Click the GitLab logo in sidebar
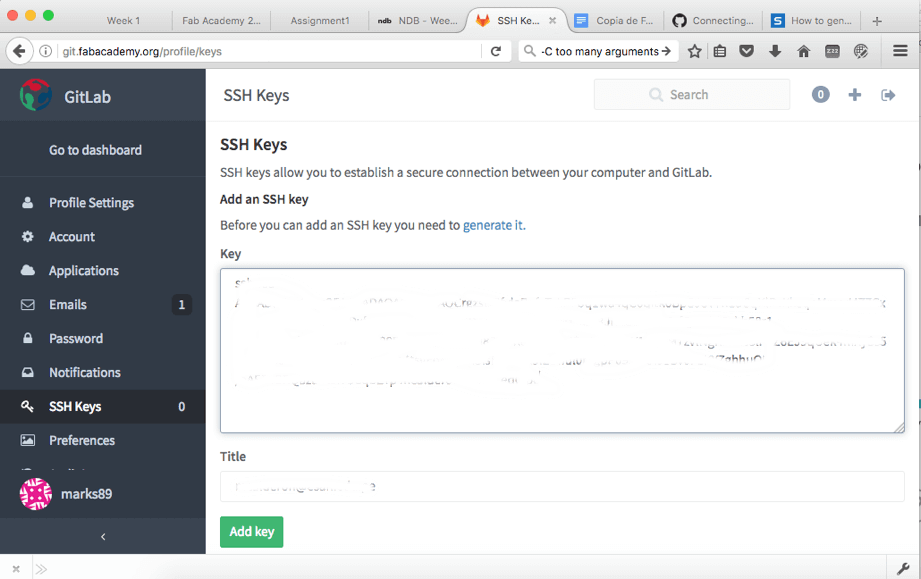 pyautogui.click(x=35, y=95)
